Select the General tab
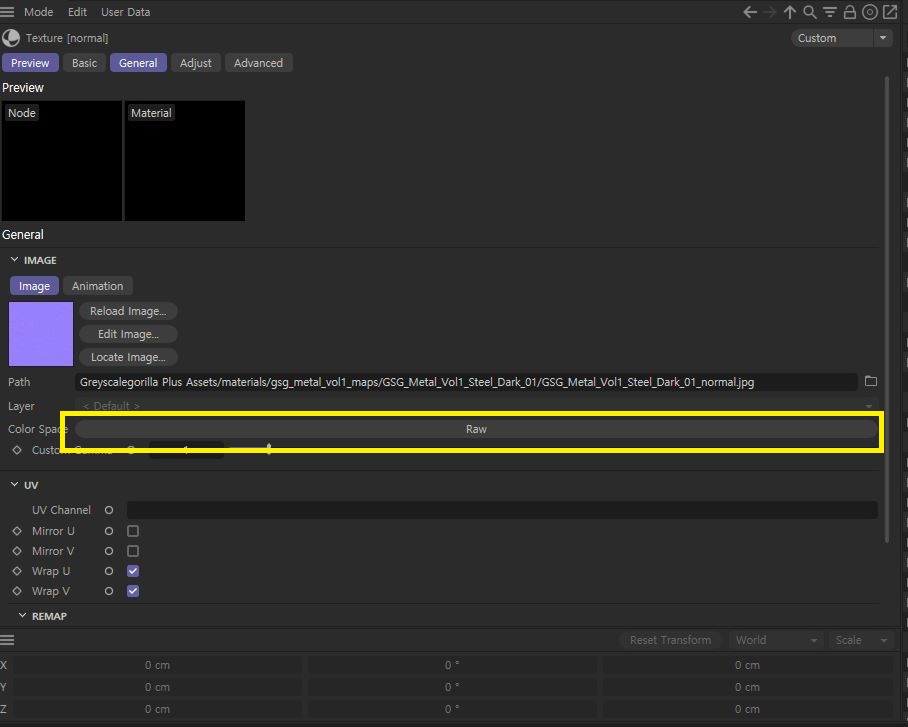This screenshot has width=908, height=727. click(138, 63)
